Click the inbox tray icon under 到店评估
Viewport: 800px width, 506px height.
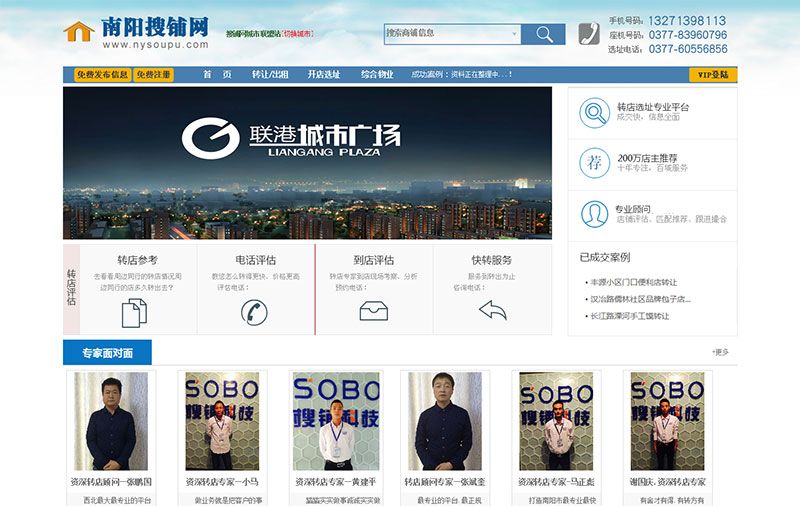[373, 311]
